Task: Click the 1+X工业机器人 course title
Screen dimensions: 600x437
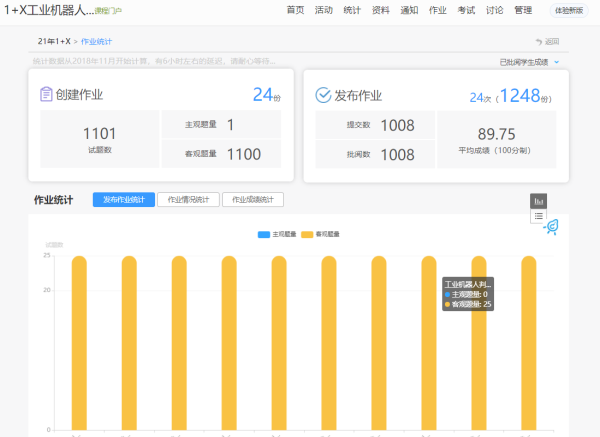Action: pyautogui.click(x=49, y=10)
